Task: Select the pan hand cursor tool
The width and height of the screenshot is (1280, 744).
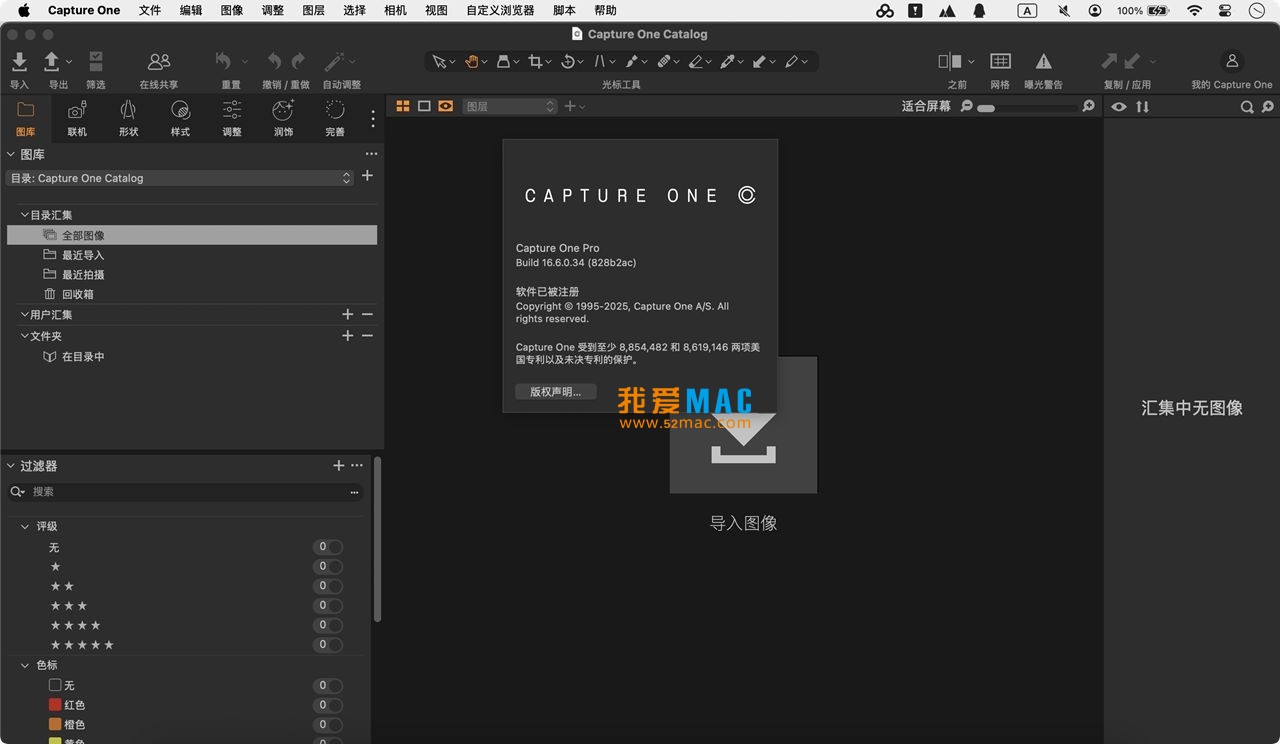Action: tap(471, 62)
